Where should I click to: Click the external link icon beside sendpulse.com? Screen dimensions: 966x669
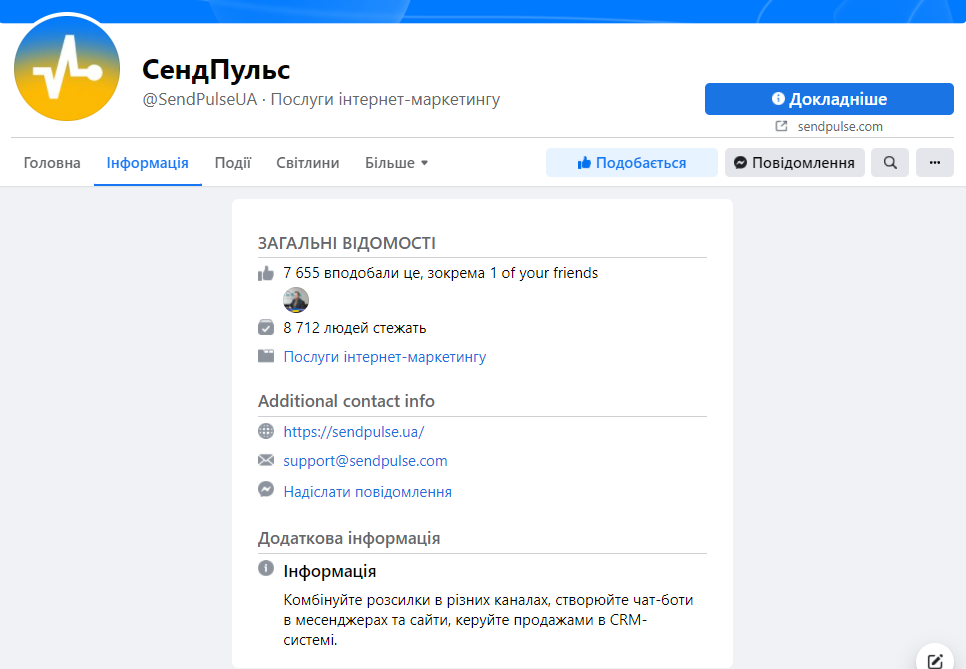click(x=781, y=126)
